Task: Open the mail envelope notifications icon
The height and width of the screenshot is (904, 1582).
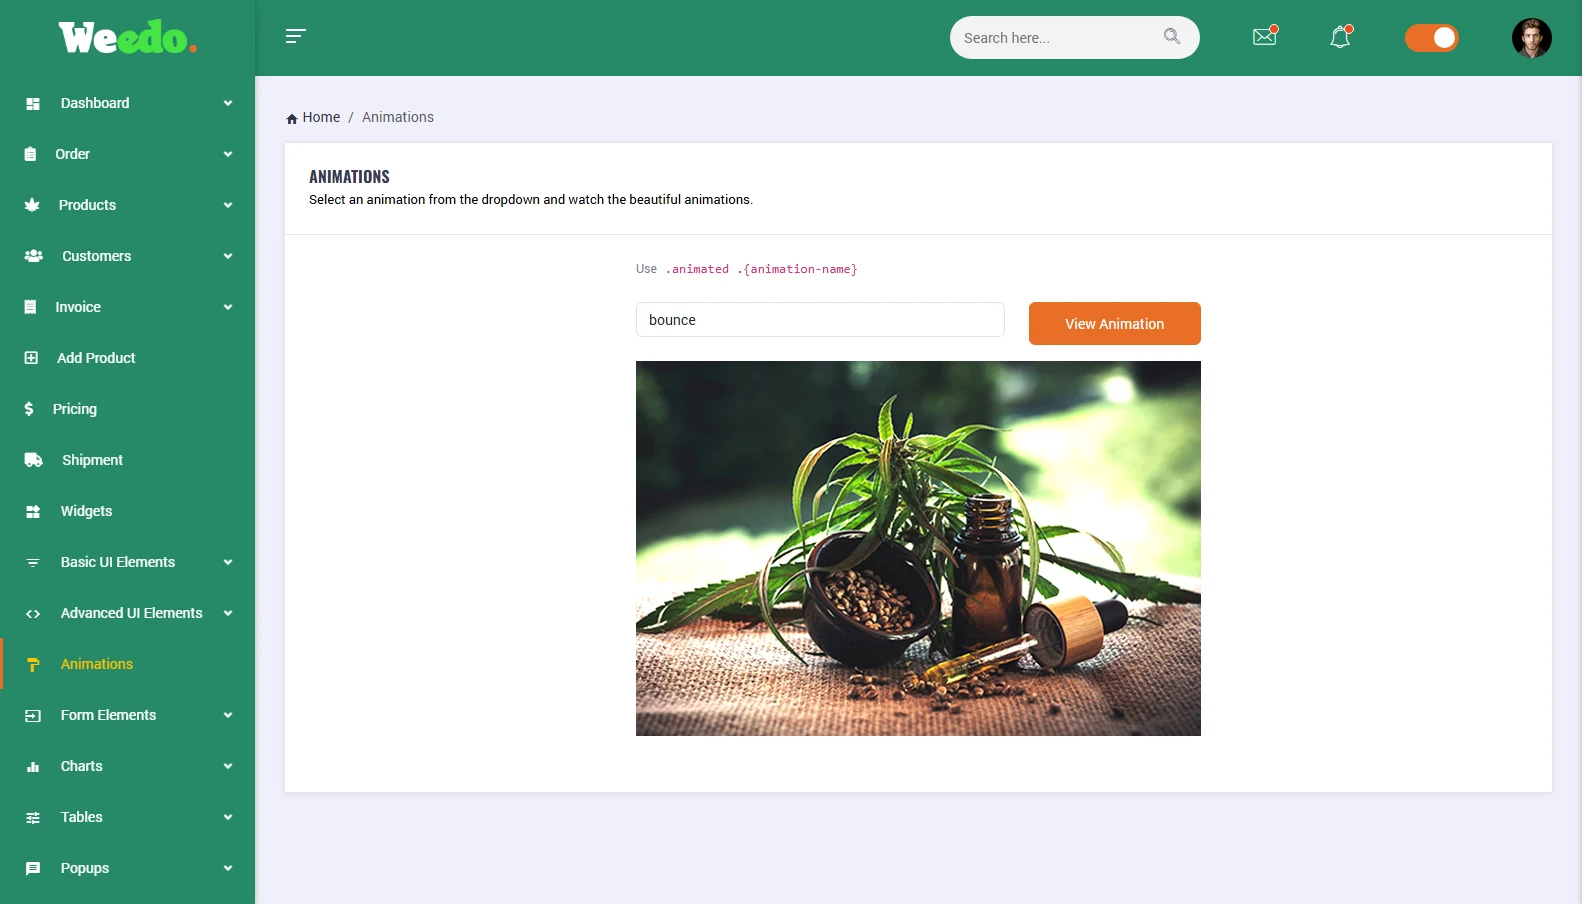Action: click(1265, 36)
